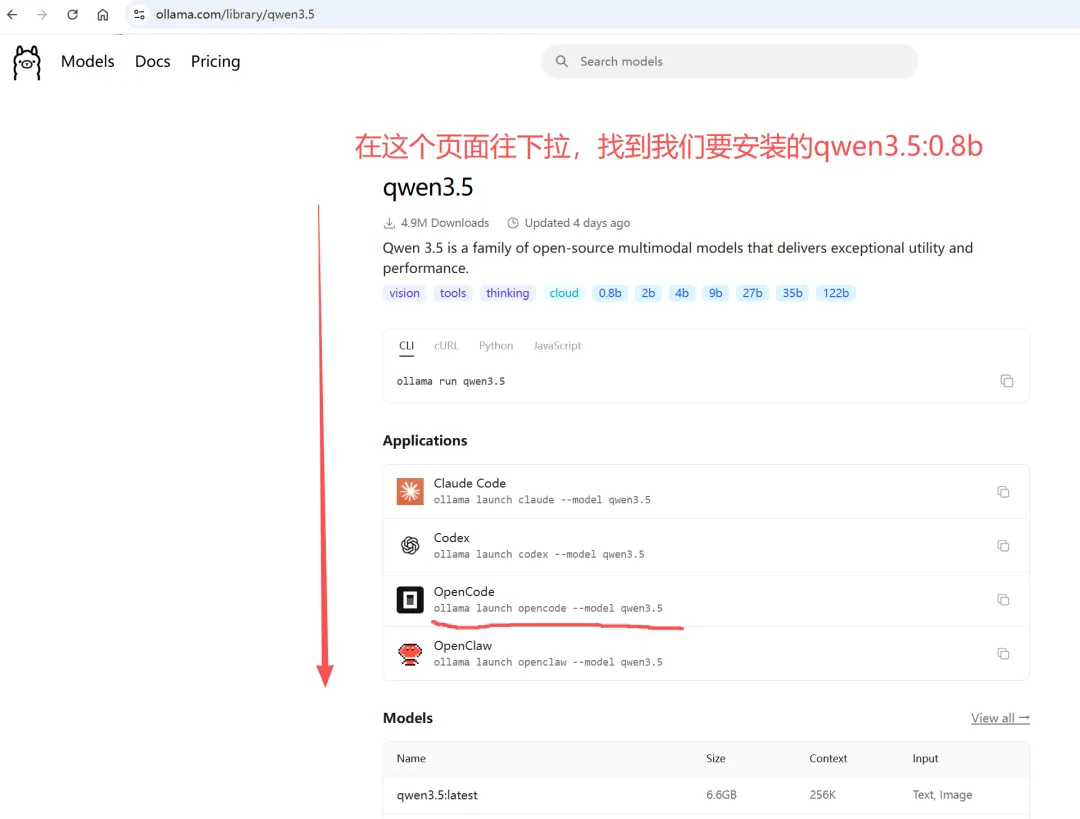Click the 'Applications' section heading
The width and height of the screenshot is (1080, 819).
[x=425, y=441]
